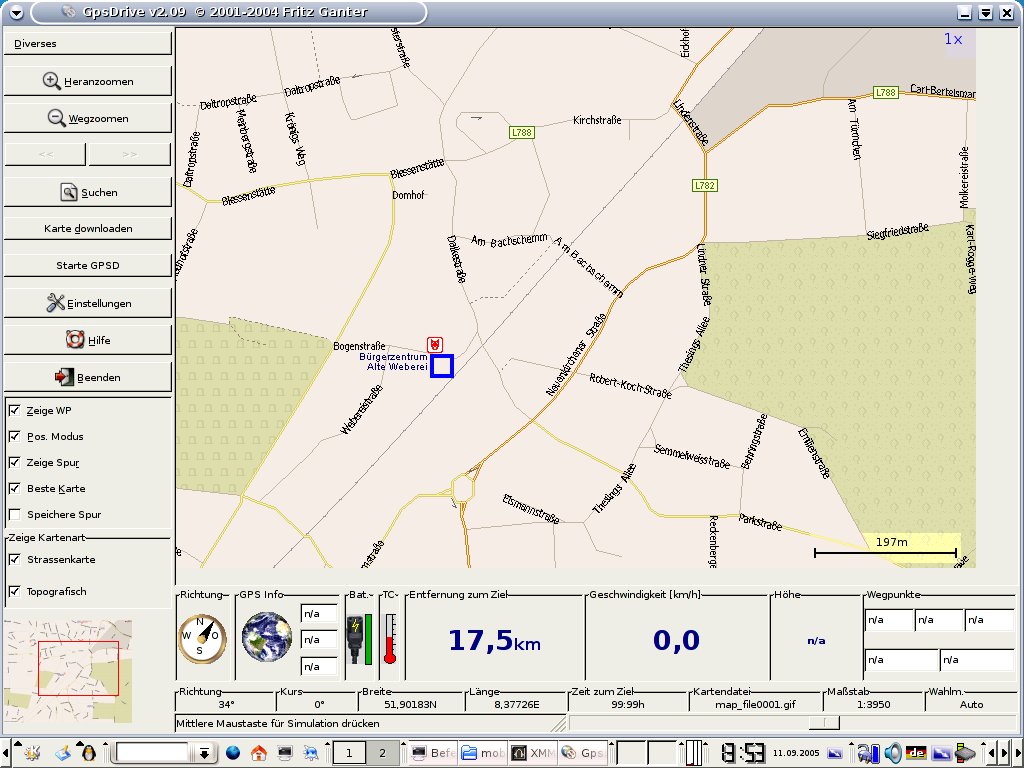This screenshot has width=1024, height=768.
Task: Switch to the mob folder taskbar window
Action: click(483, 753)
